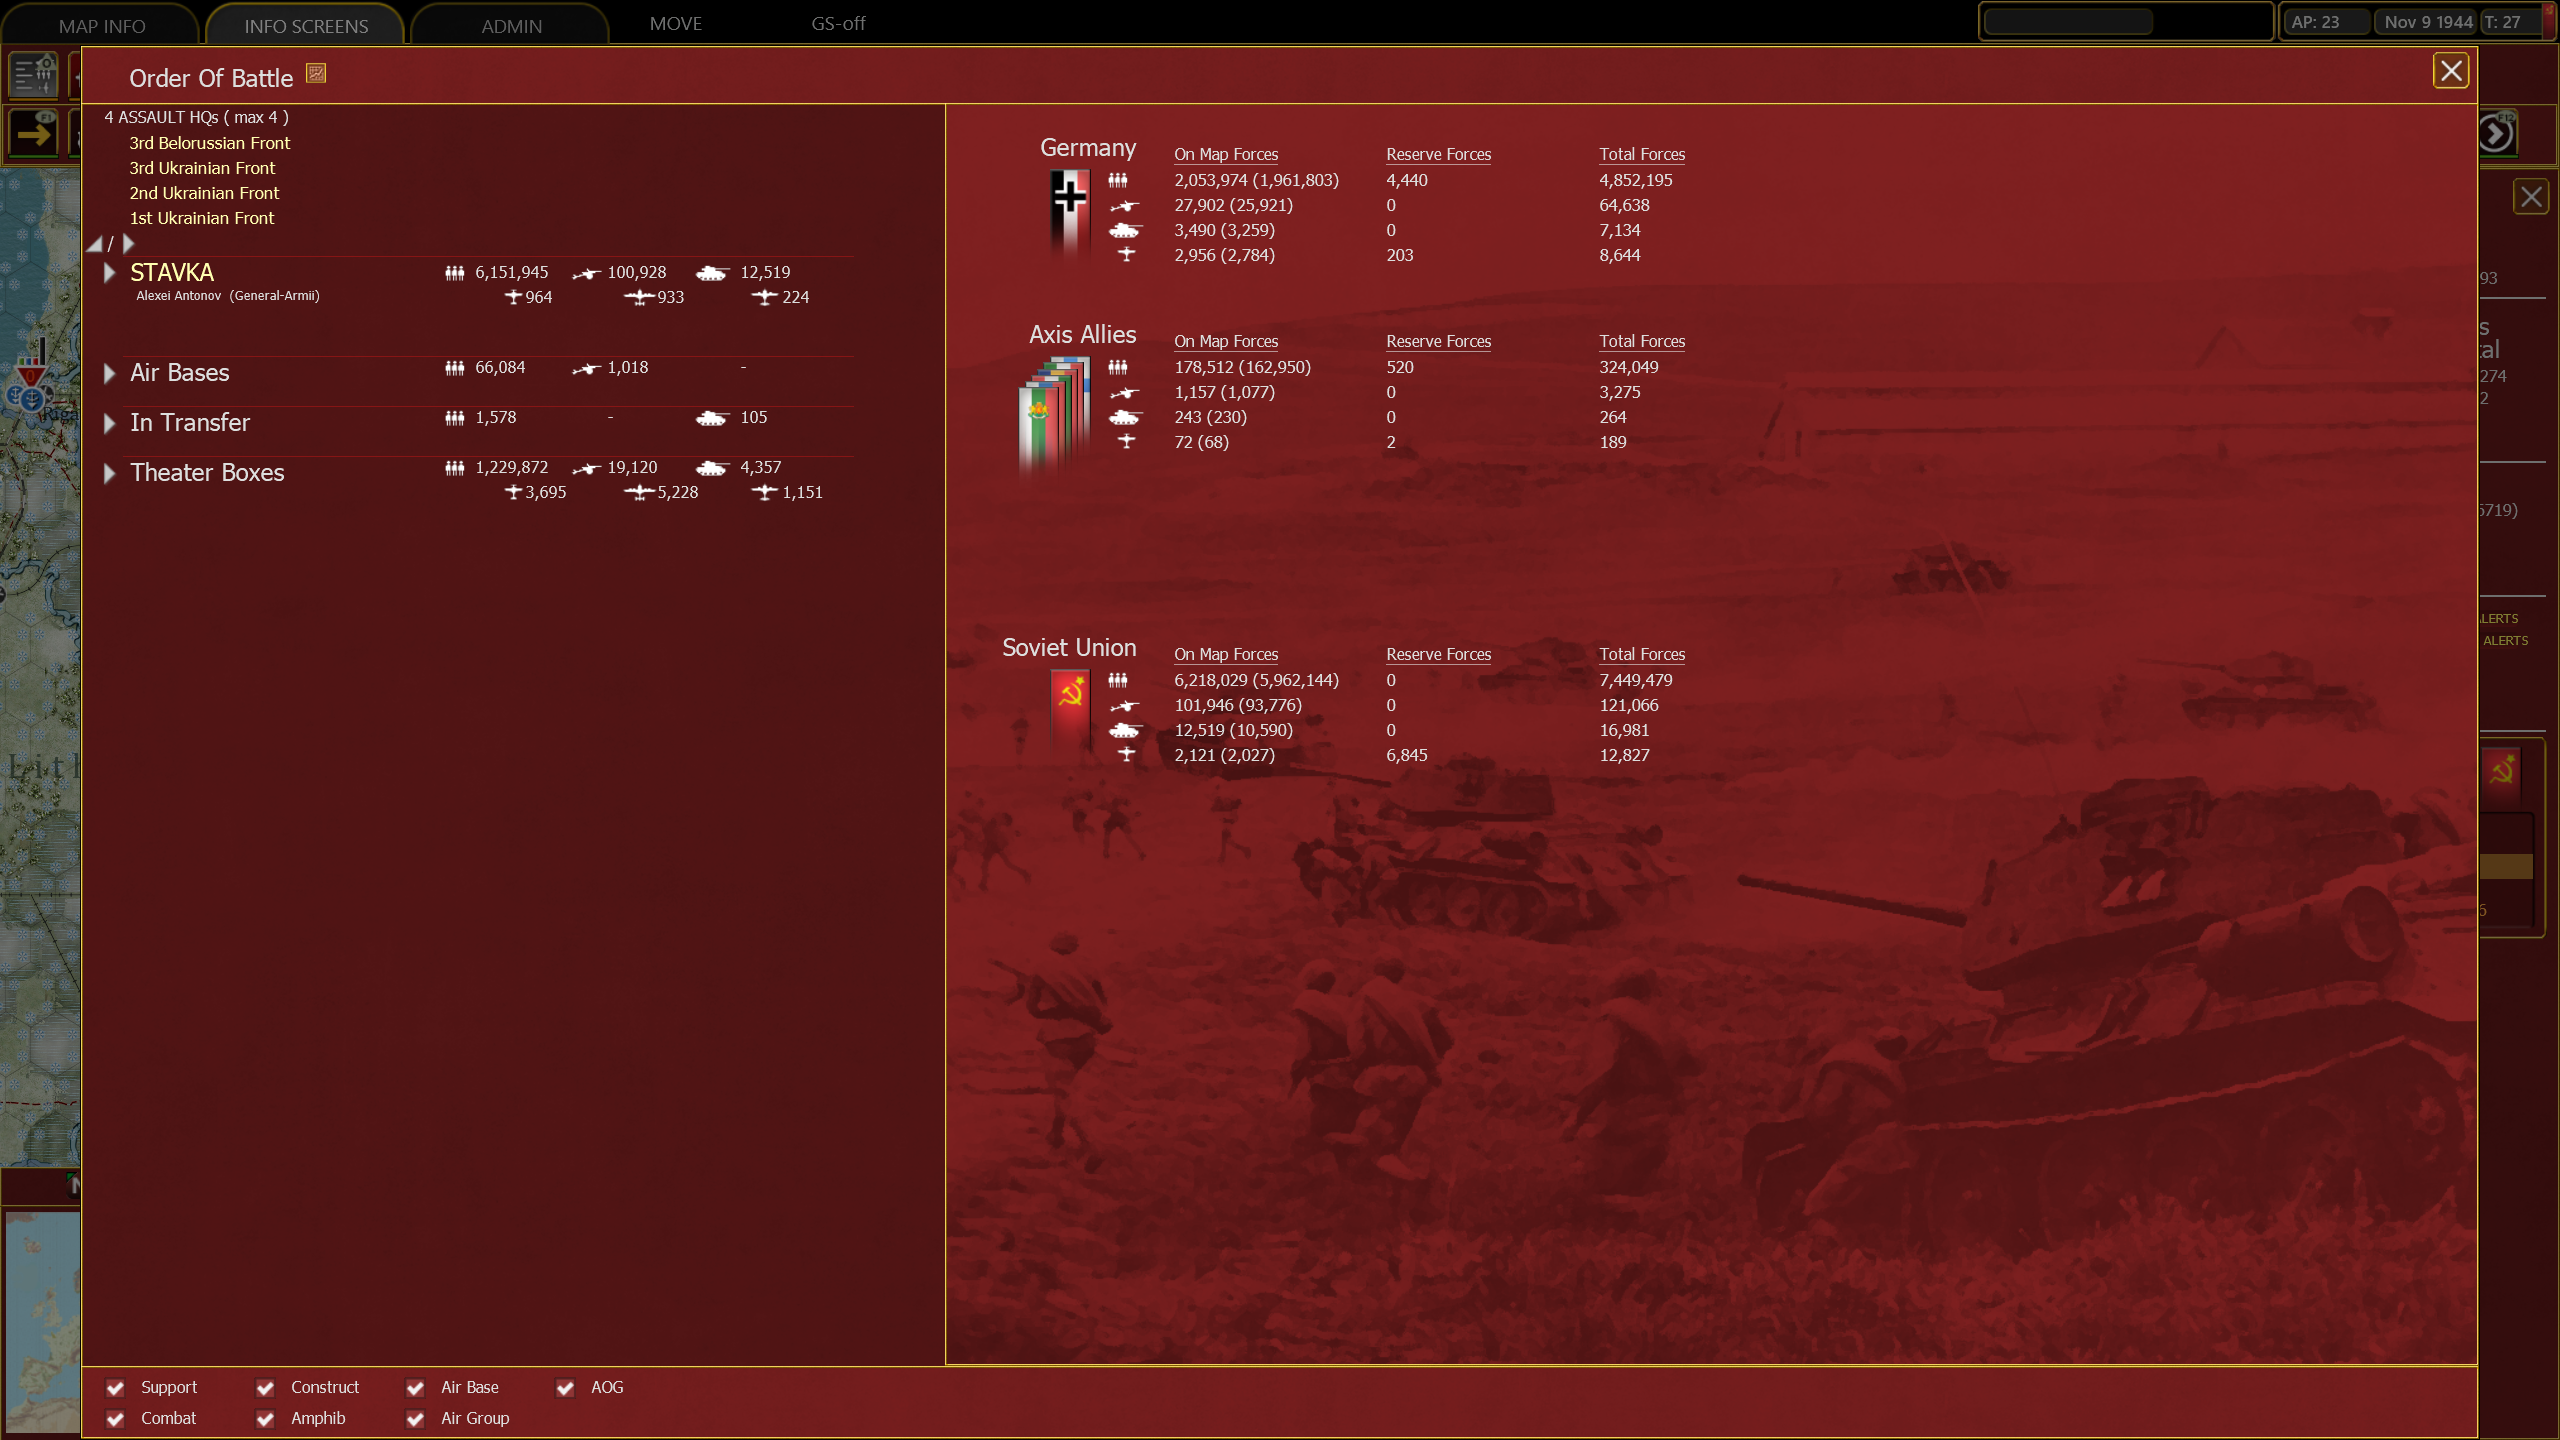The image size is (2560, 1440).
Task: Click the GS-off toggle in the top bar
Action: point(838,23)
